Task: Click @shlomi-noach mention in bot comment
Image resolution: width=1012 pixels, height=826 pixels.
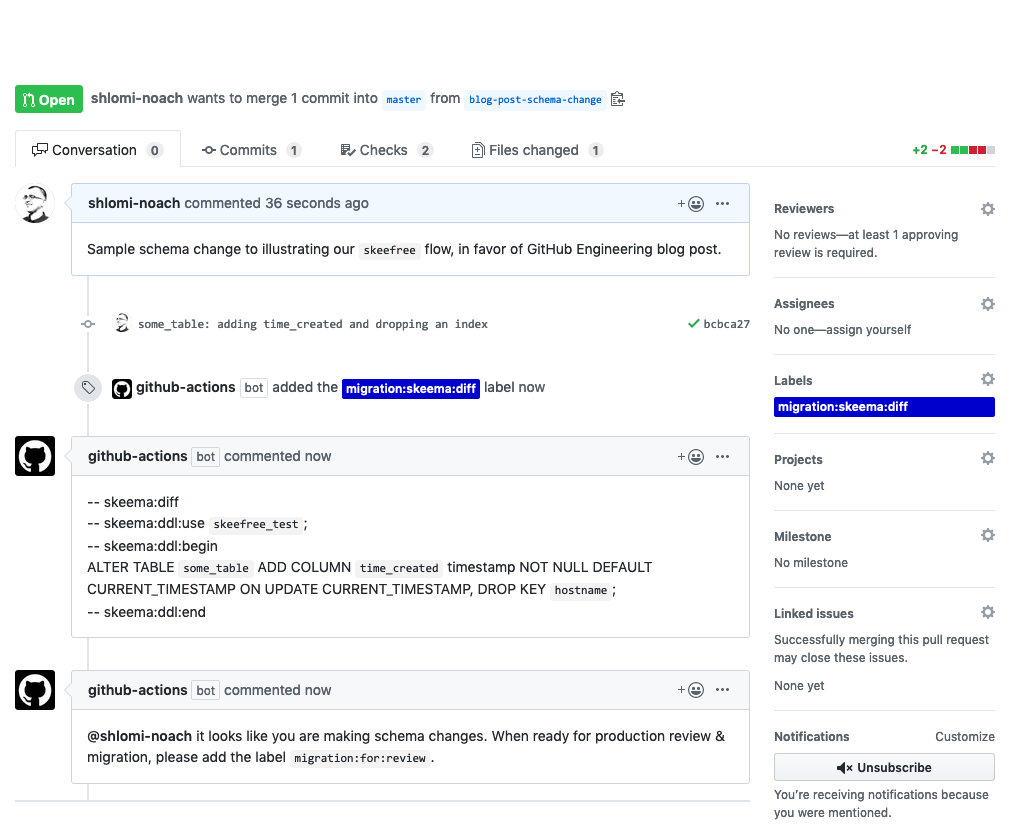Action: coord(139,736)
